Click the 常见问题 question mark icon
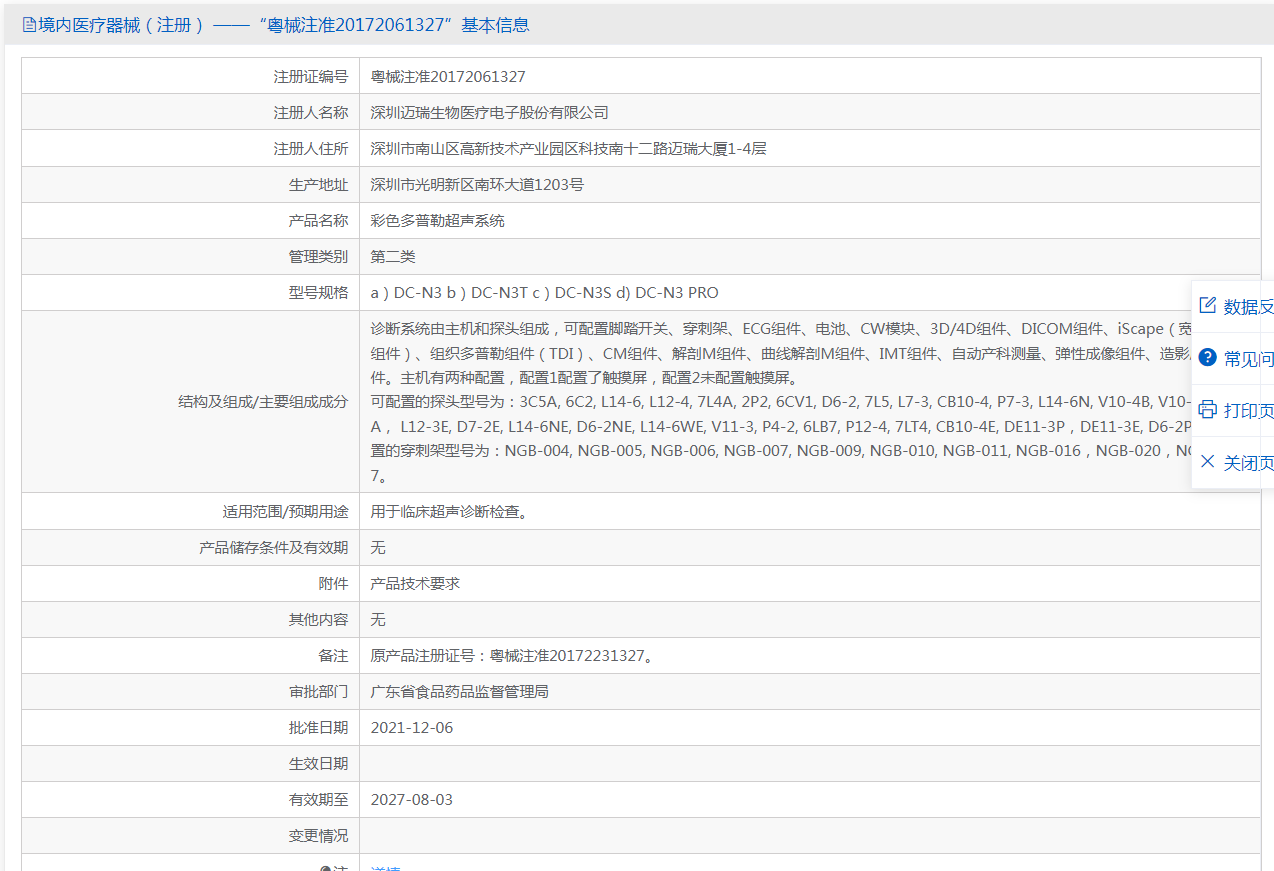The image size is (1274, 871). click(1207, 358)
